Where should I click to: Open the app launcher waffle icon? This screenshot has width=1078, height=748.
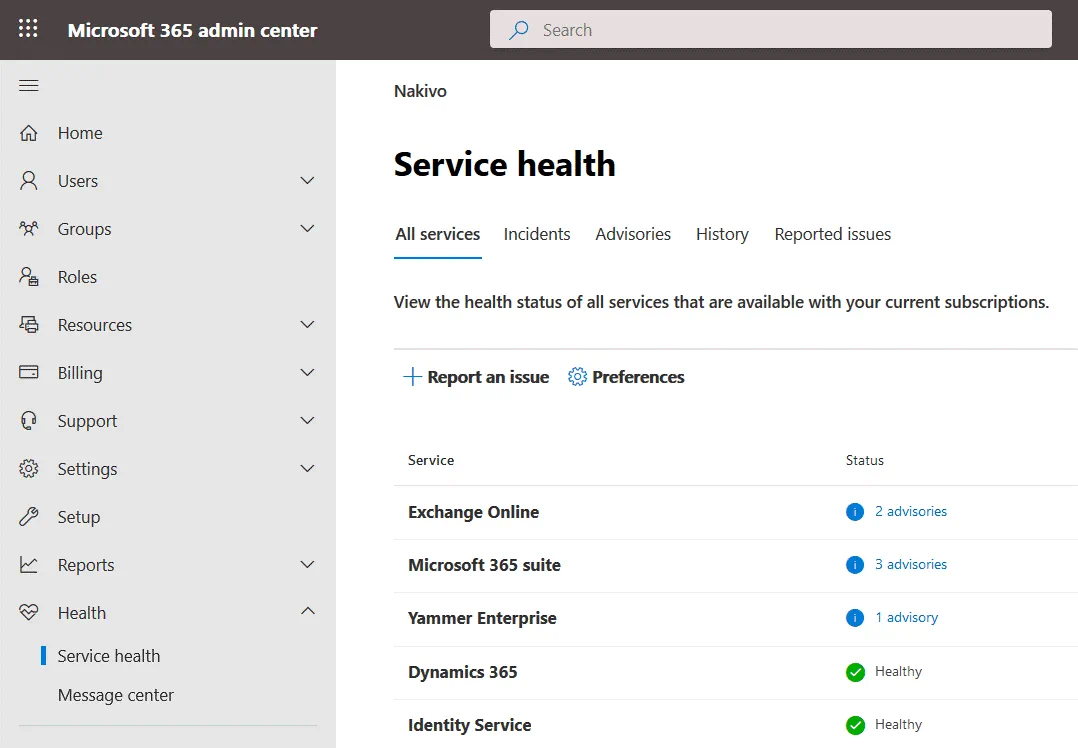[x=28, y=29]
